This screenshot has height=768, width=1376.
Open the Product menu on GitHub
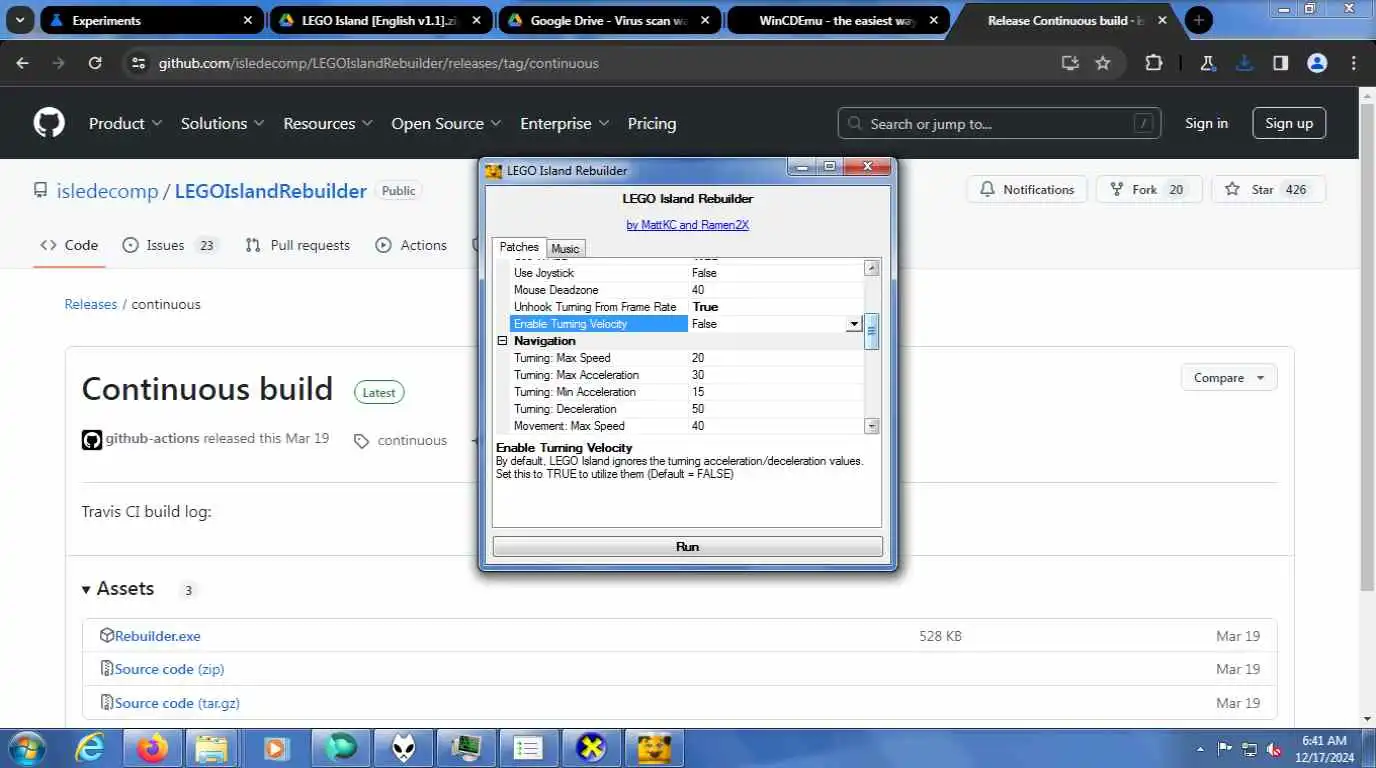coord(125,123)
